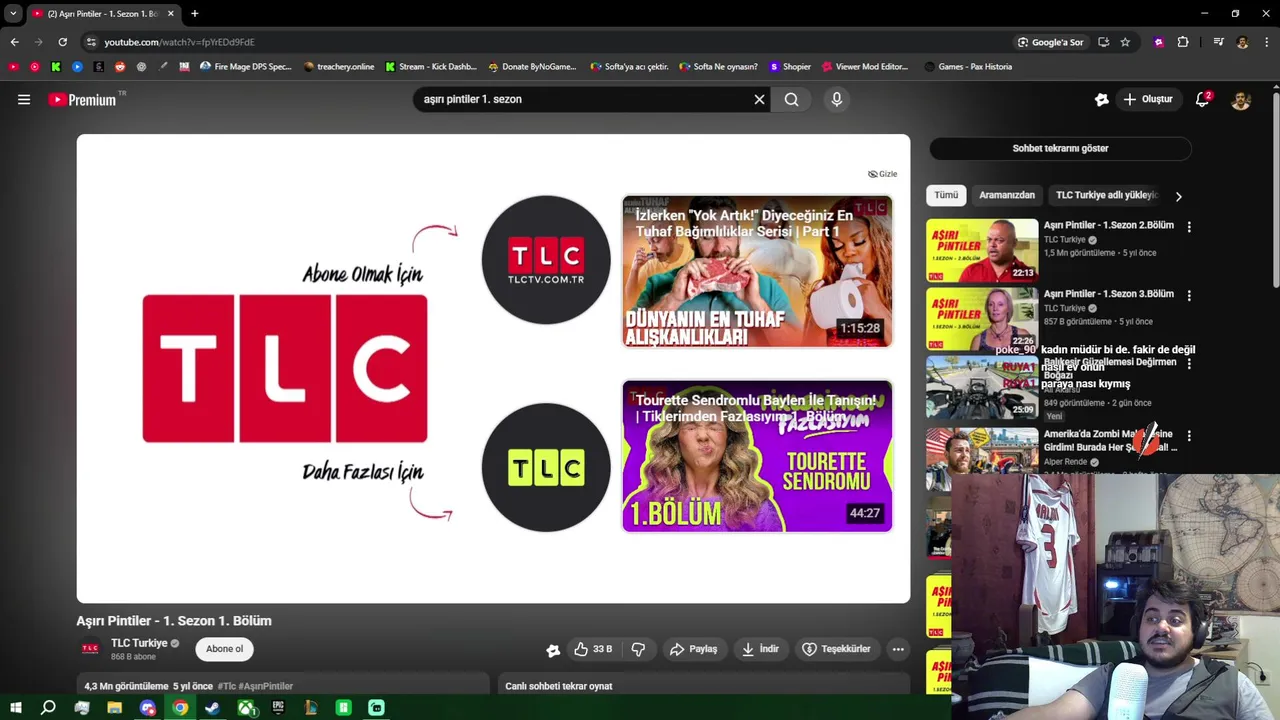
Task: Open the Xbox app in taskbar
Action: pyautogui.click(x=245, y=708)
